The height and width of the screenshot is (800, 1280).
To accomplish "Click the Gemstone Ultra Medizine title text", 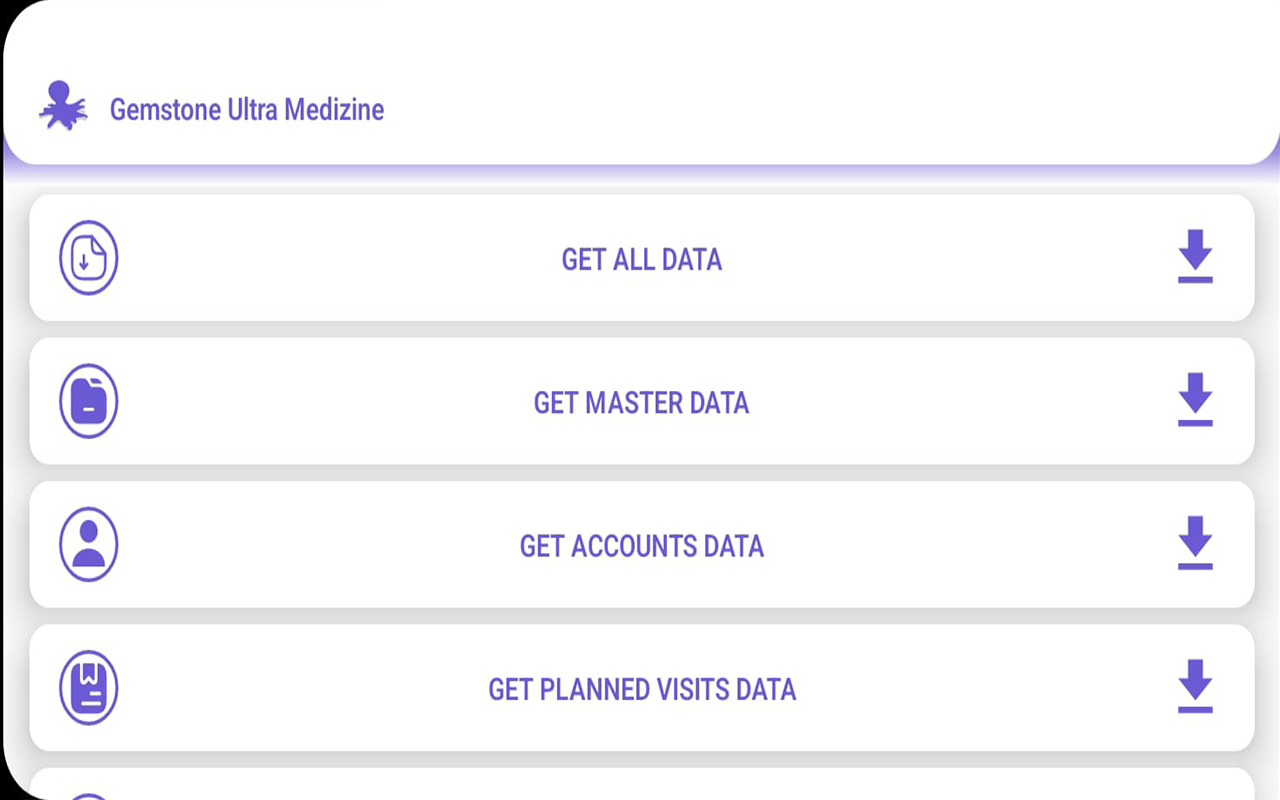I will click(x=246, y=109).
